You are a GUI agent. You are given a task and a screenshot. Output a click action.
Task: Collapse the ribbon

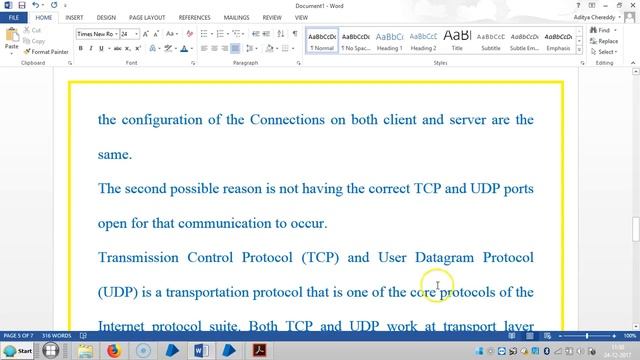(x=633, y=63)
